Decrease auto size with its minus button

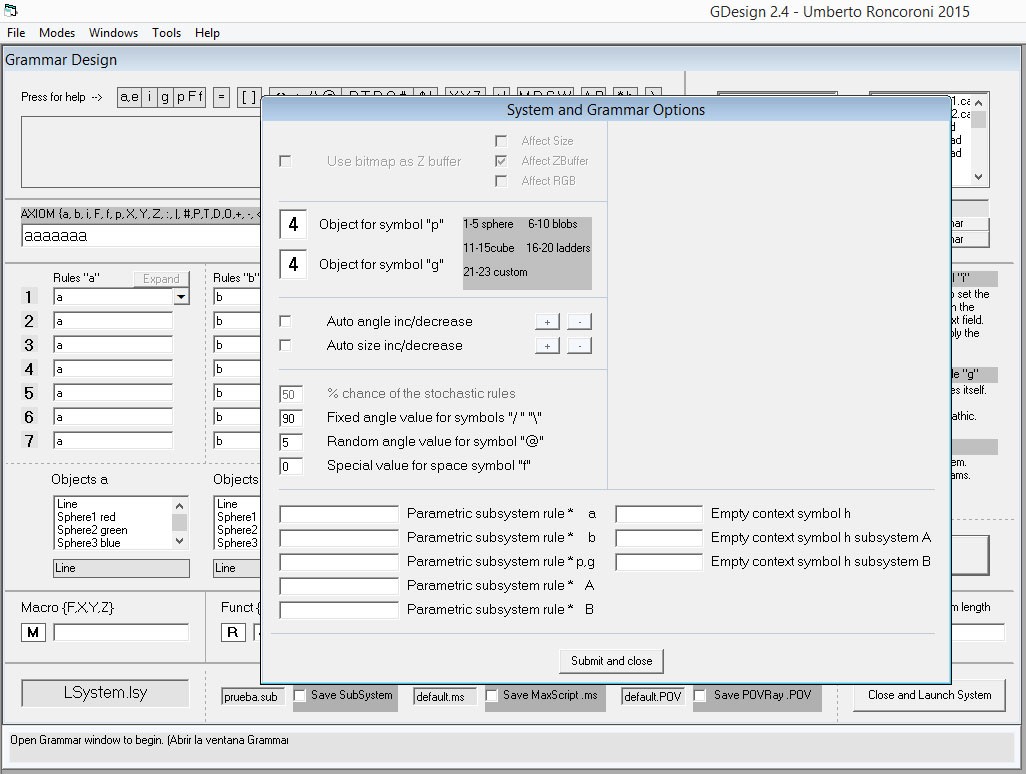(580, 345)
